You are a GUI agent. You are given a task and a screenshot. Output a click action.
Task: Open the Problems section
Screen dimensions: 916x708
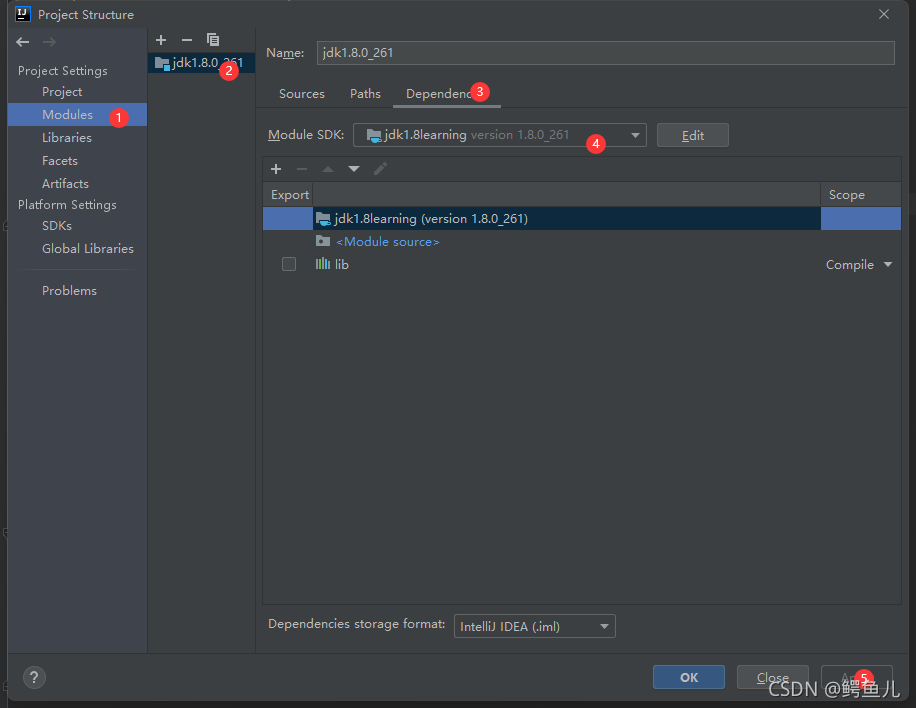69,290
